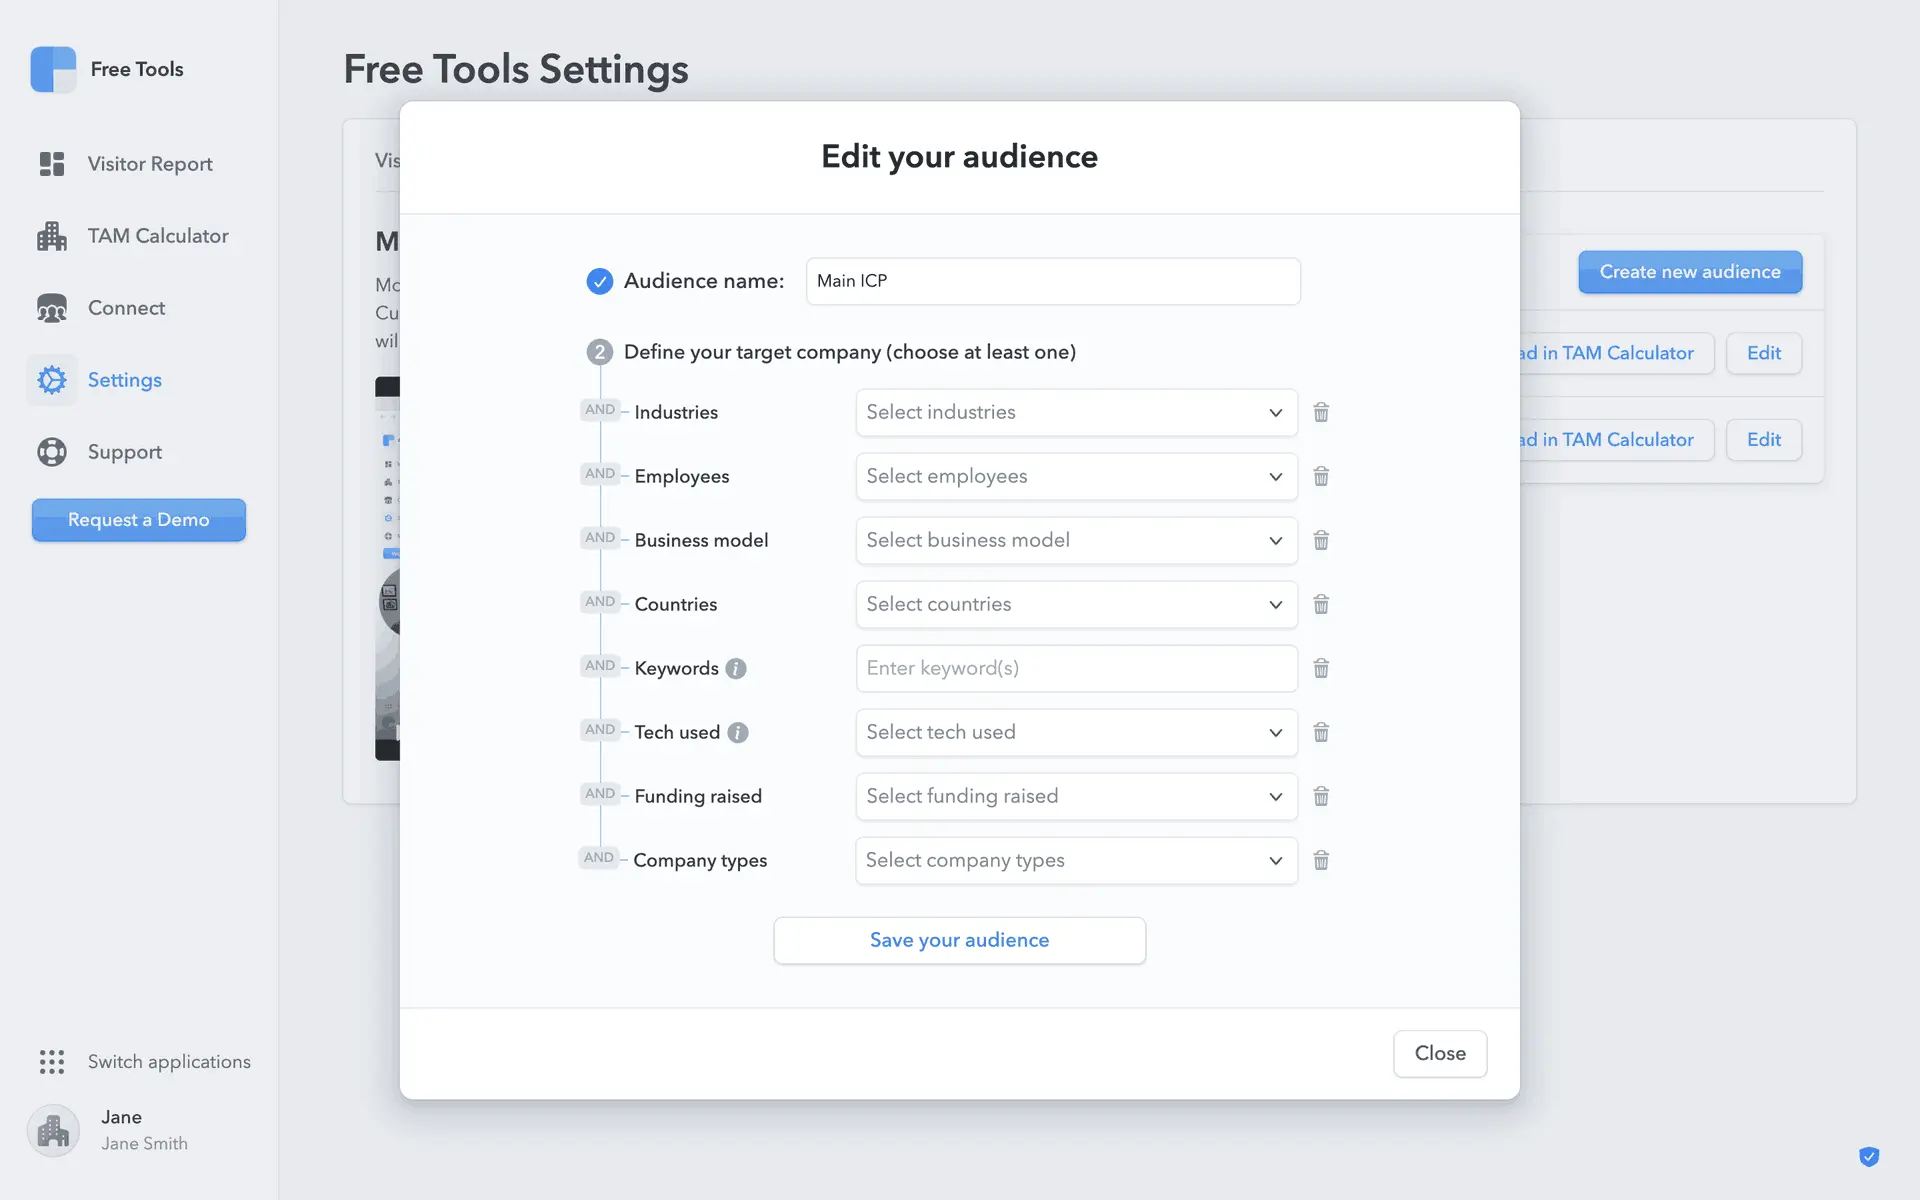This screenshot has height=1200, width=1920.
Task: Open the Switch applications grid icon
Action: (x=52, y=1061)
